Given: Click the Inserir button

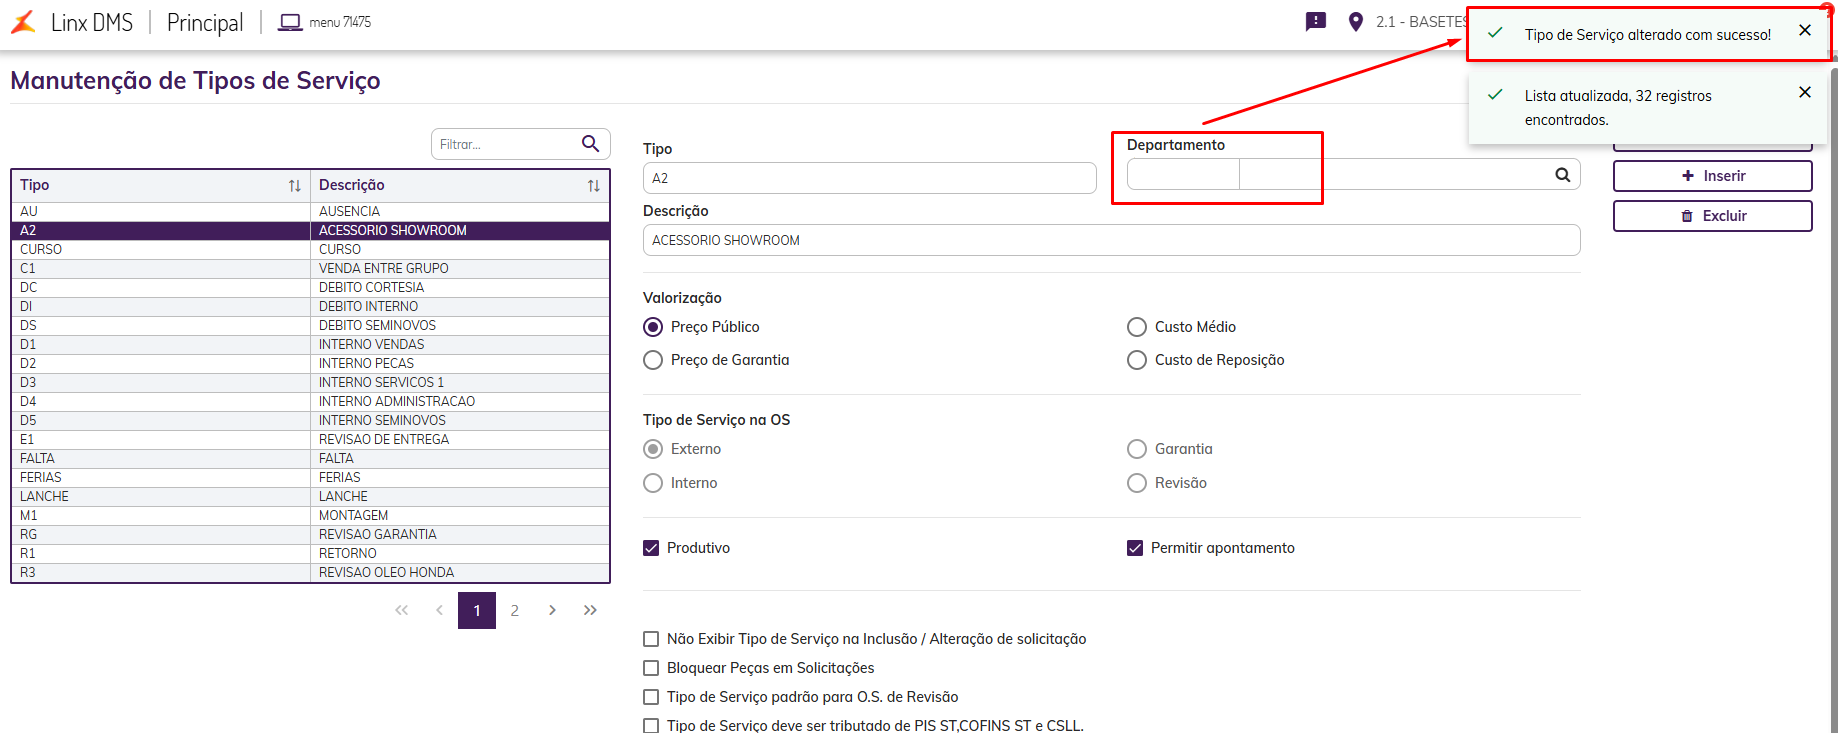Looking at the screenshot, I should click(1712, 176).
